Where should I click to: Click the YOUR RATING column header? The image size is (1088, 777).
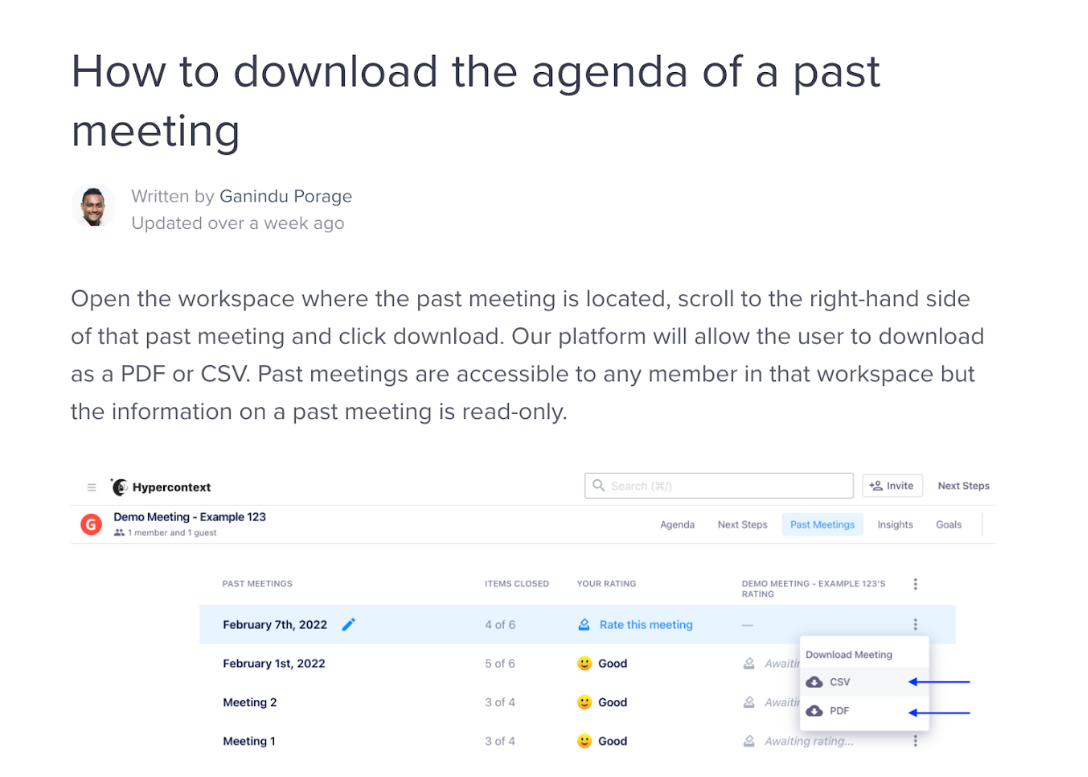coord(606,583)
